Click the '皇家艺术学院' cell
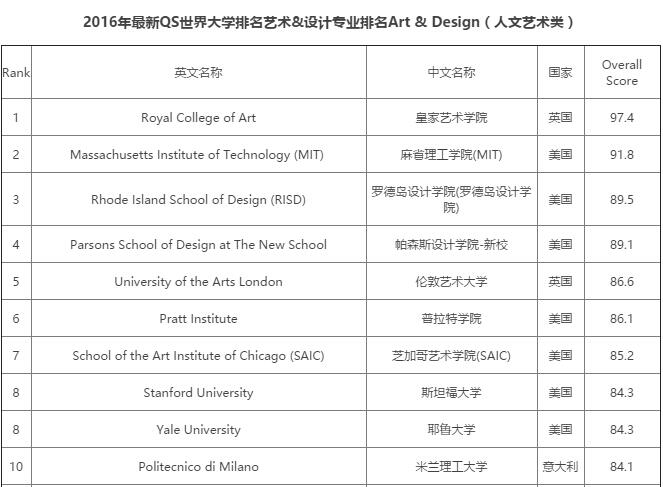The image size is (663, 487). pos(451,118)
